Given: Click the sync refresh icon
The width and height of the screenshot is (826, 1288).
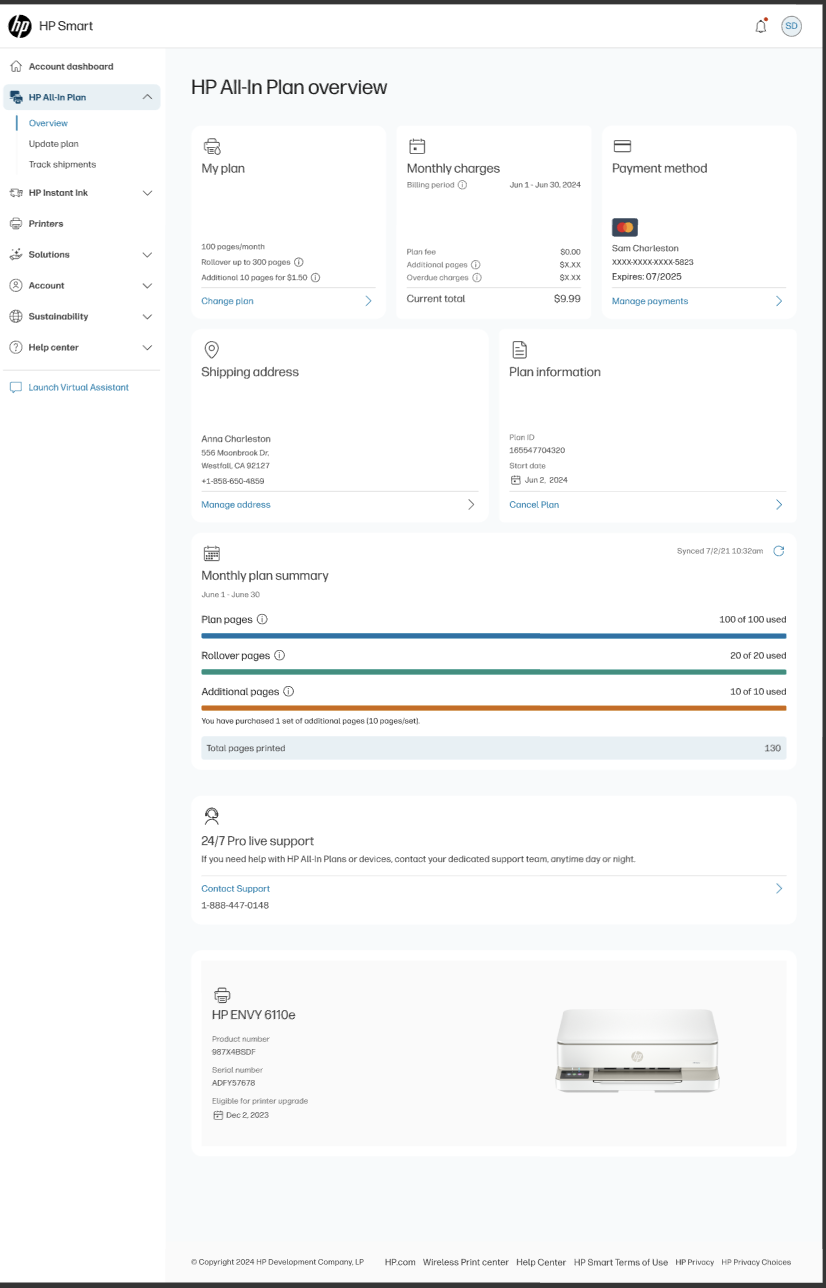Looking at the screenshot, I should pos(779,551).
